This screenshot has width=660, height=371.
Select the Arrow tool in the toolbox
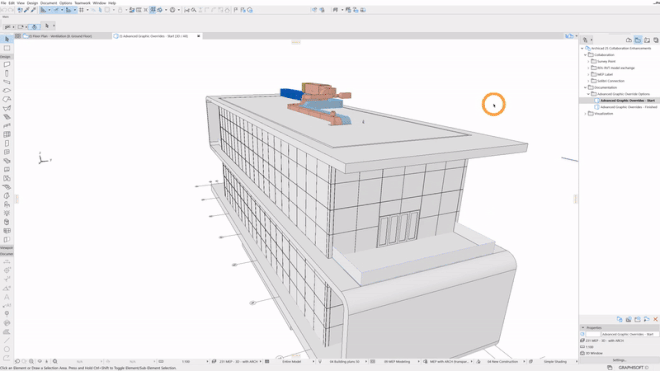pos(7,39)
